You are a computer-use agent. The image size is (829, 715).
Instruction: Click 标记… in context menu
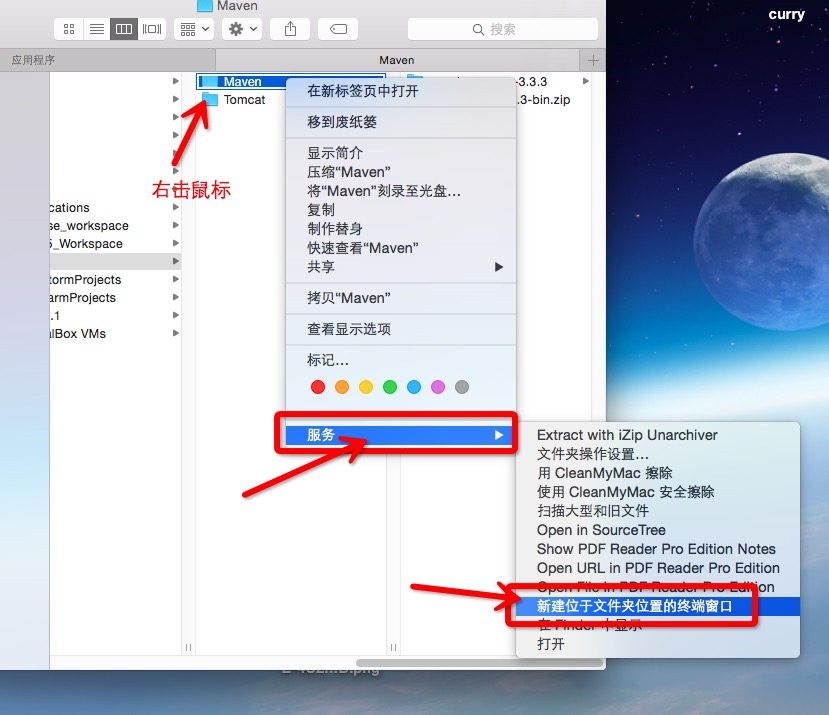(x=401, y=361)
